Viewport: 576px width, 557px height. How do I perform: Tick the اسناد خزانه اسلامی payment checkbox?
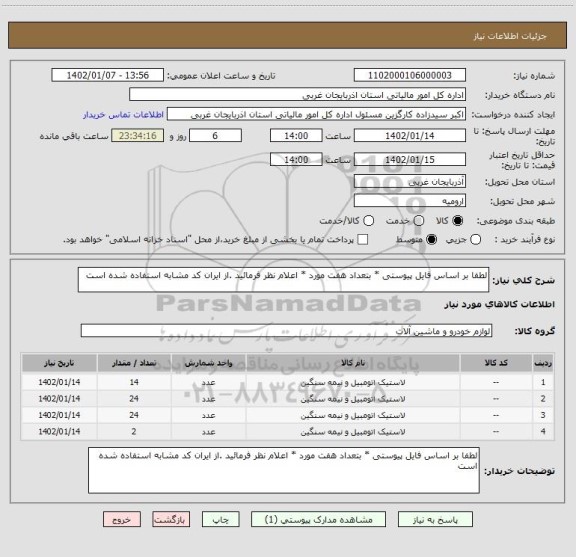click(x=363, y=240)
